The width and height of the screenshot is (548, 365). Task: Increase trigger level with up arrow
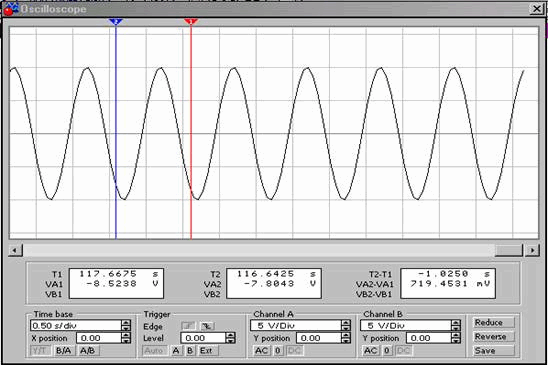pos(231,335)
